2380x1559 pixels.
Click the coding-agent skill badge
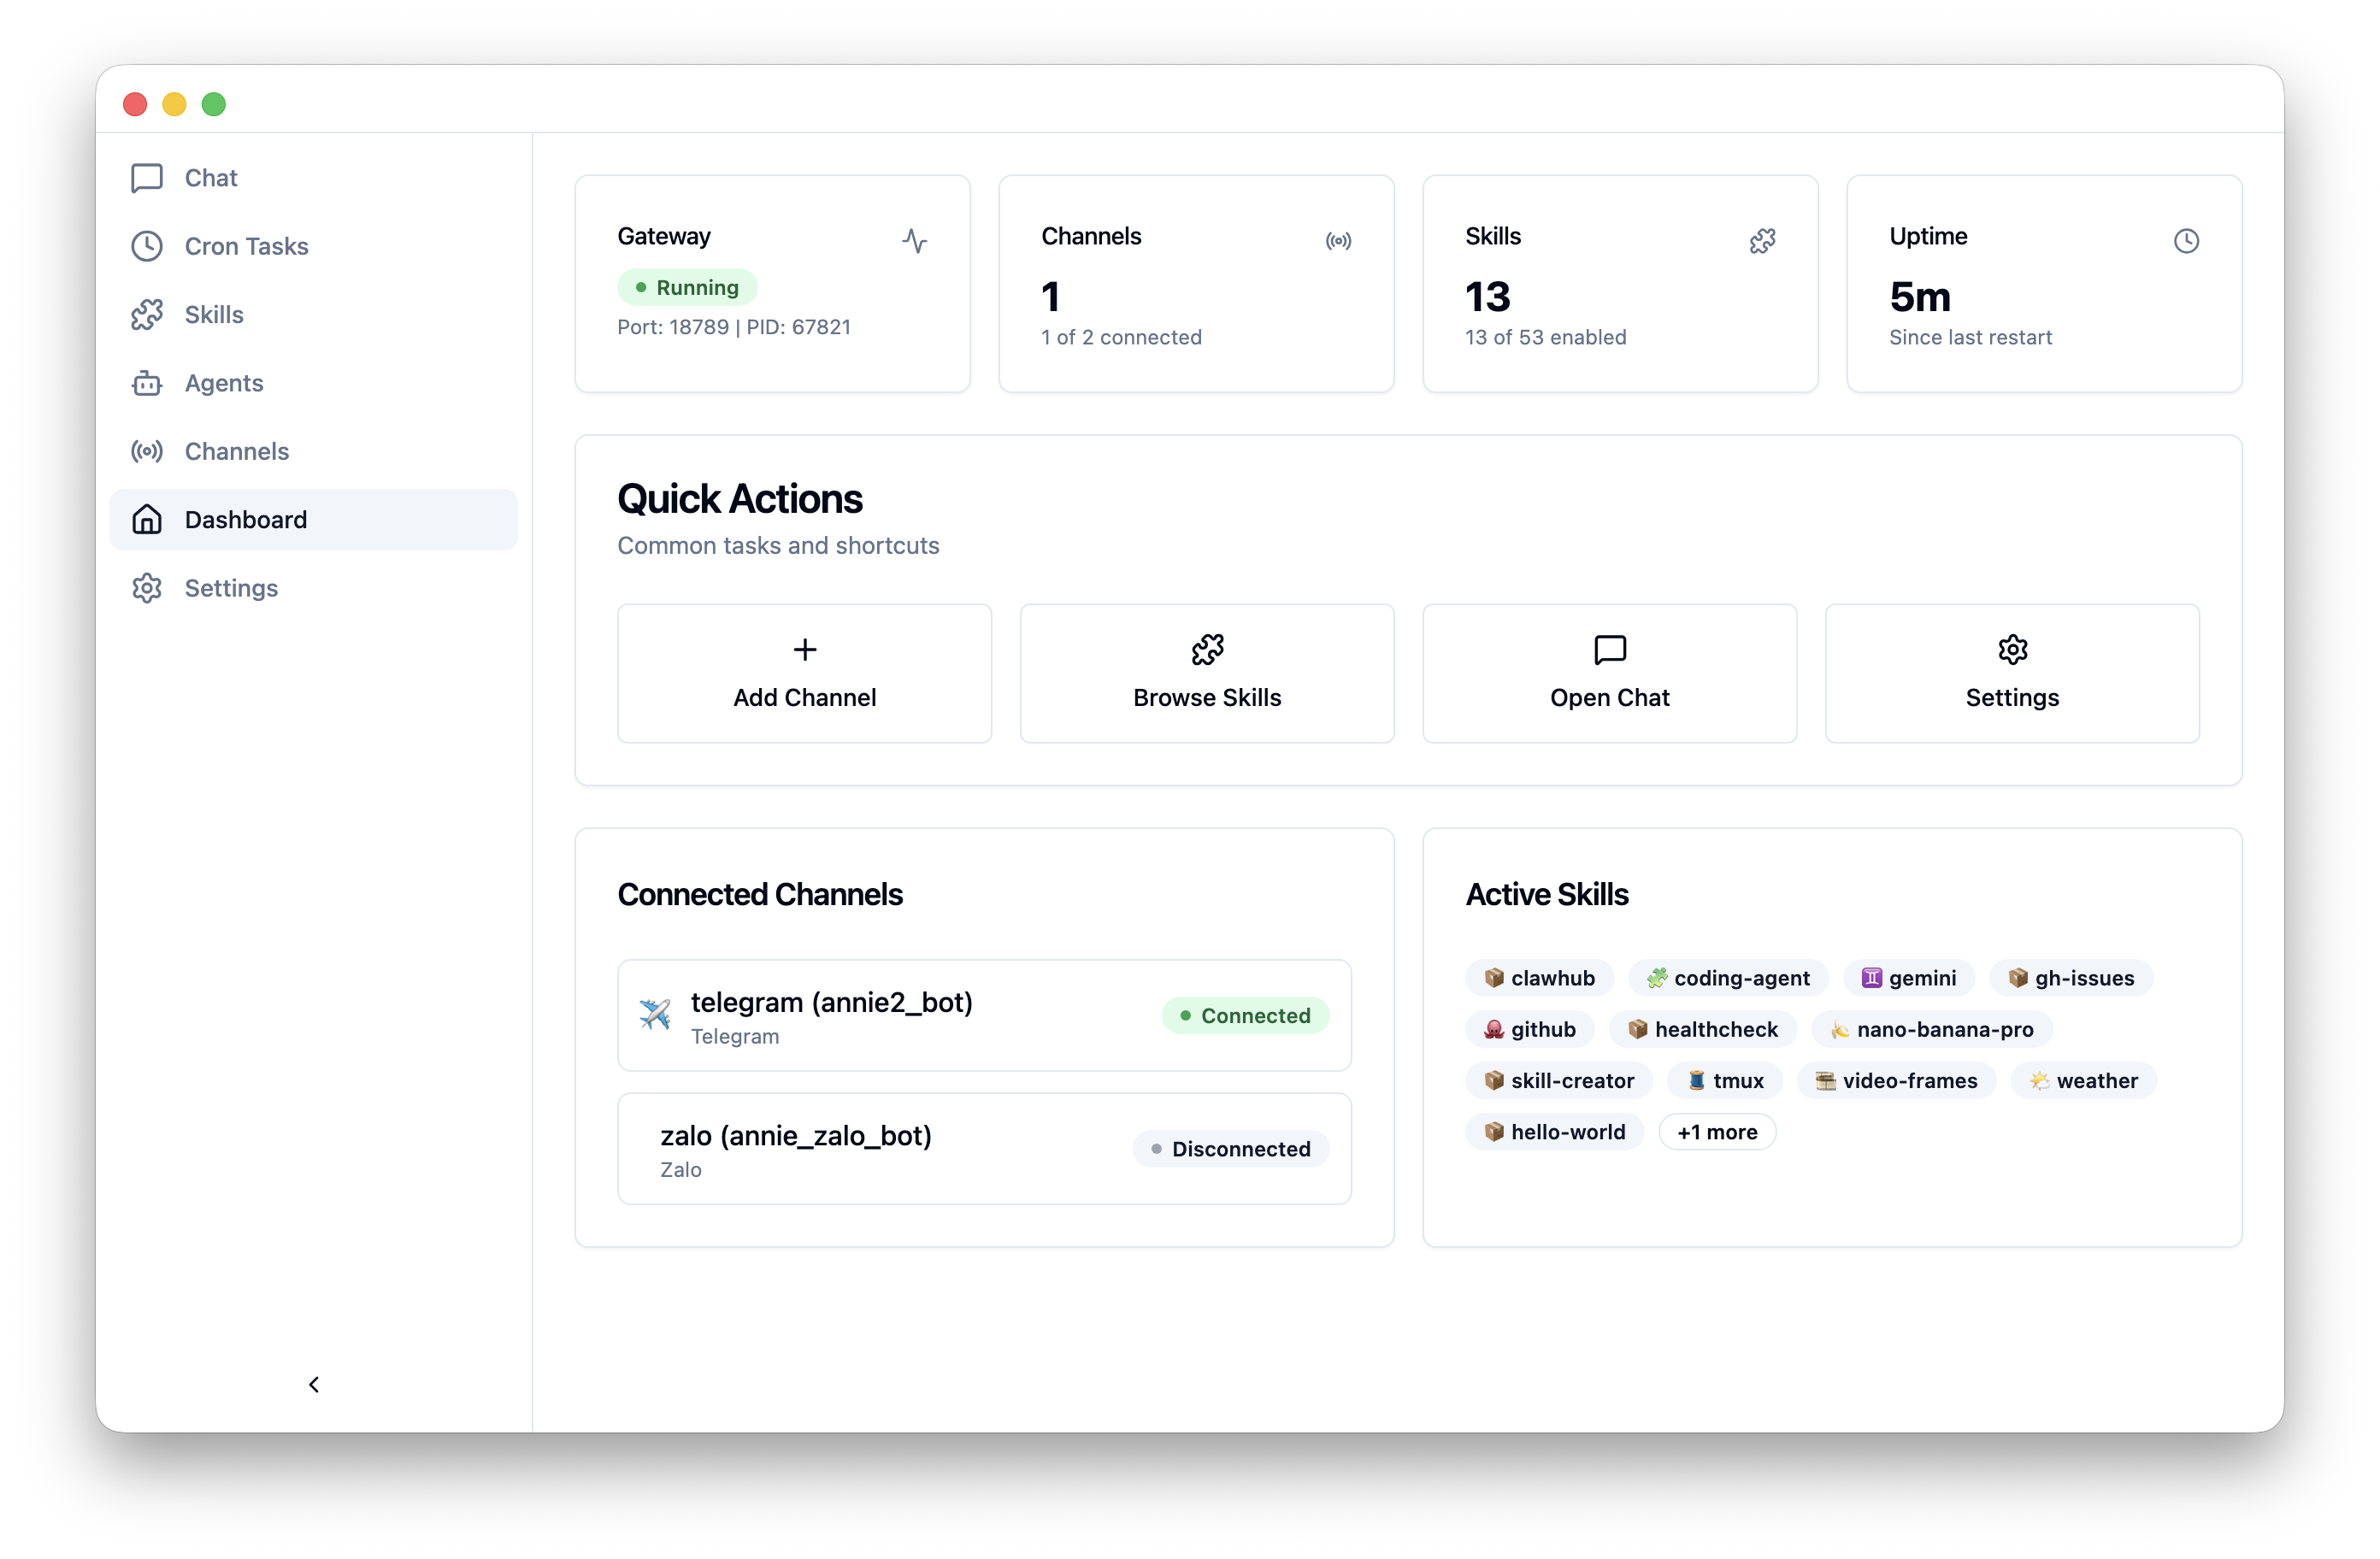1728,978
